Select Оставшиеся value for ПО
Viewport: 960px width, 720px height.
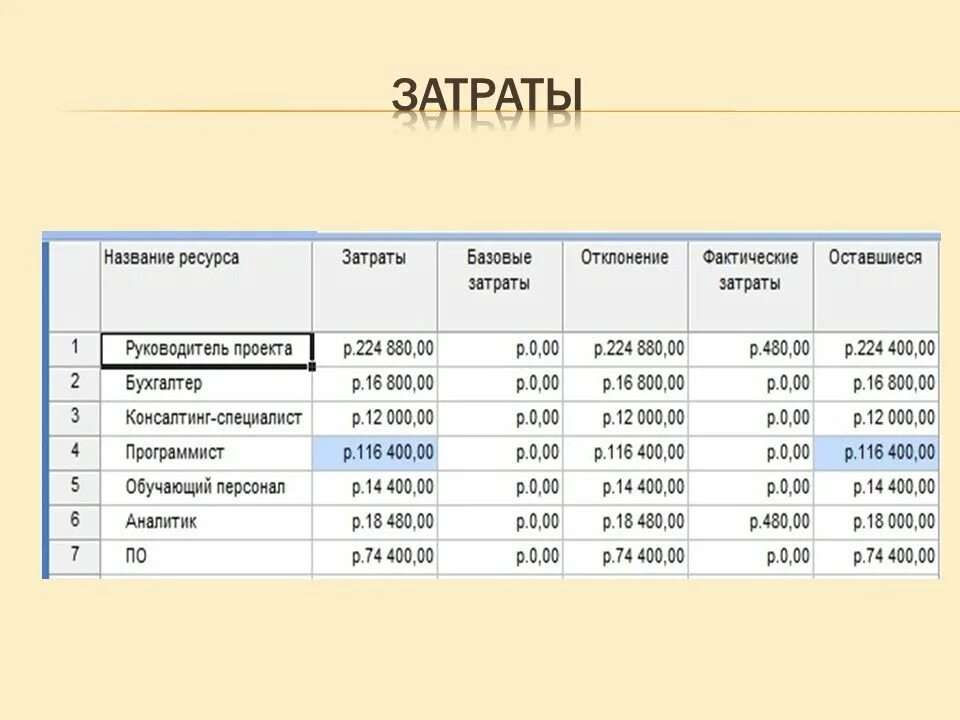pos(876,557)
